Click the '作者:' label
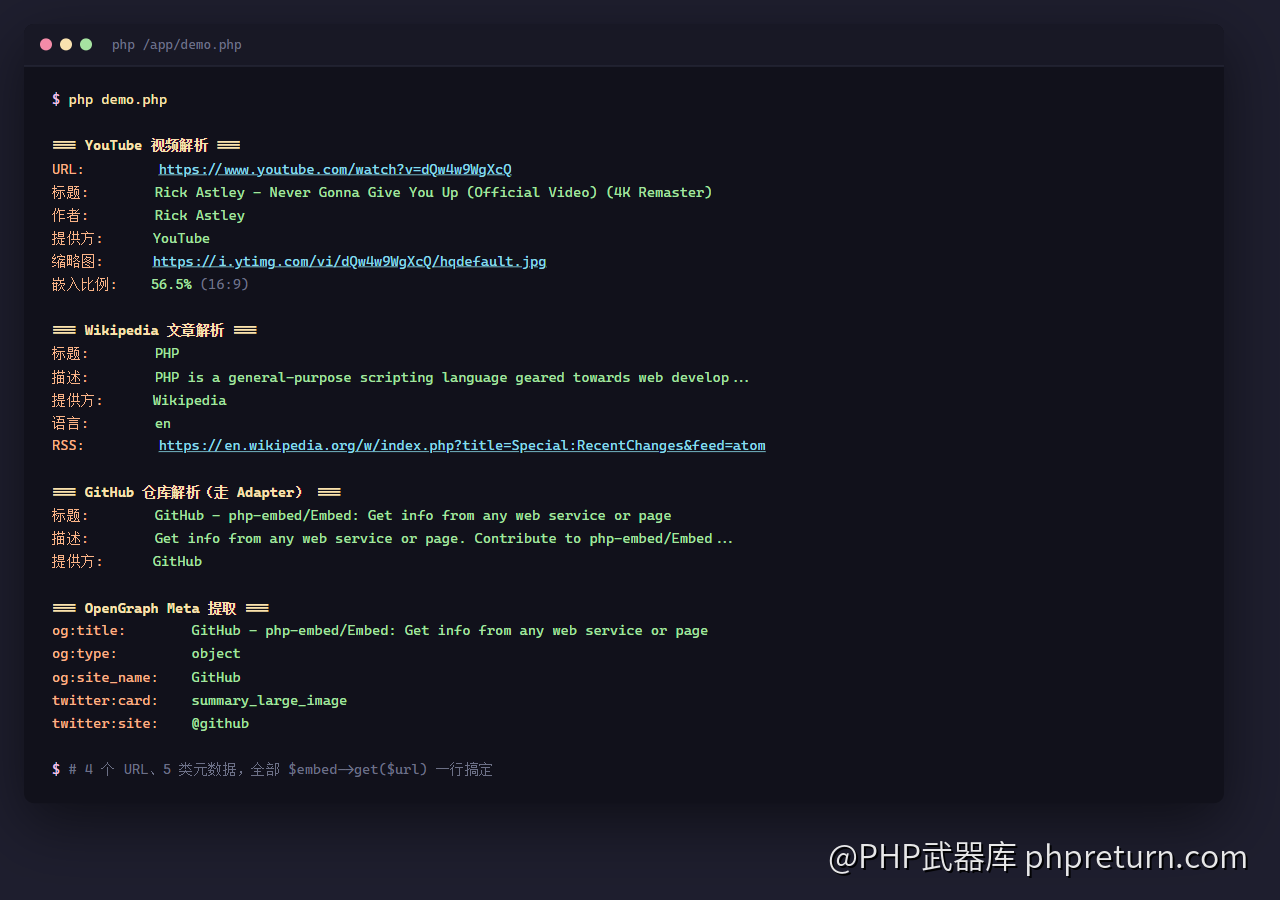Image resolution: width=1280 pixels, height=900 pixels. click(x=70, y=216)
